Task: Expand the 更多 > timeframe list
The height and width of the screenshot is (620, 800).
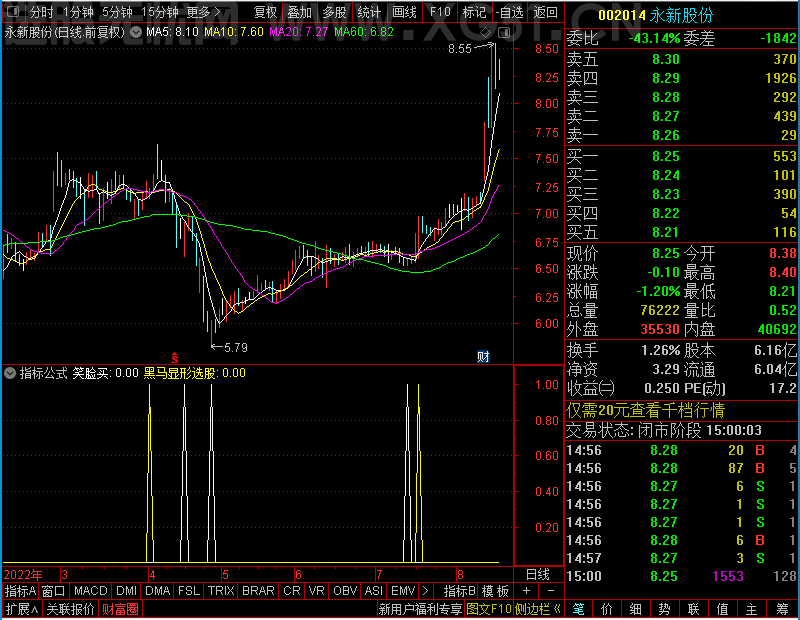Action: [x=204, y=11]
